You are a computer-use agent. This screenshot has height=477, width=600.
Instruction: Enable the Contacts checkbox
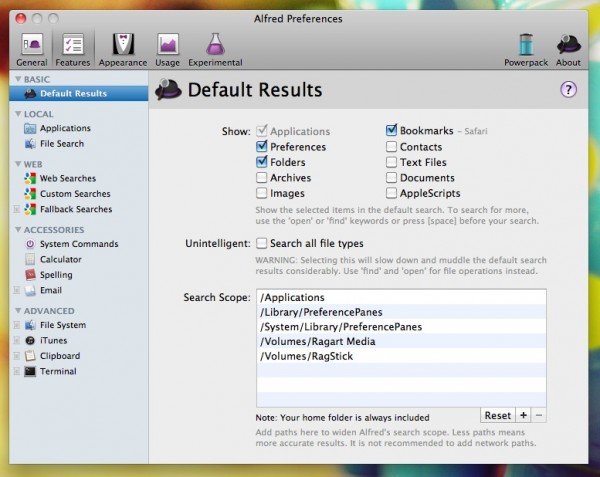(x=391, y=147)
